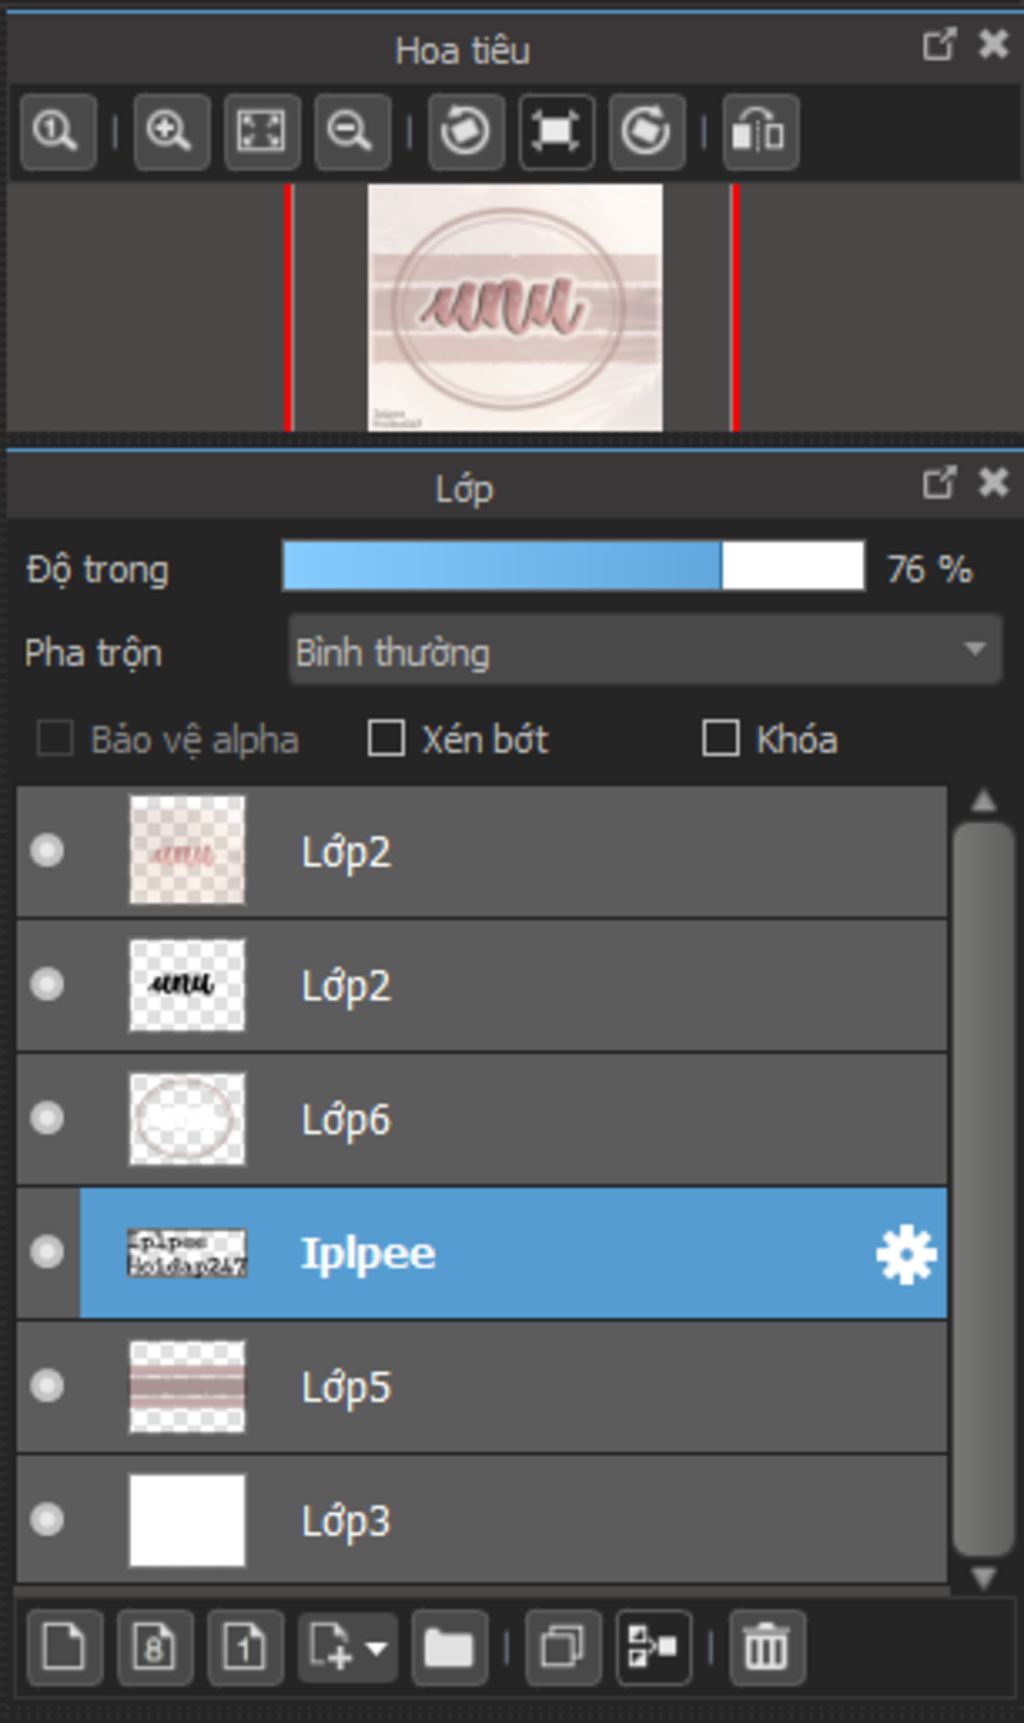The width and height of the screenshot is (1024, 1723).
Task: Zoom out on the navigator preview
Action: [x=351, y=131]
